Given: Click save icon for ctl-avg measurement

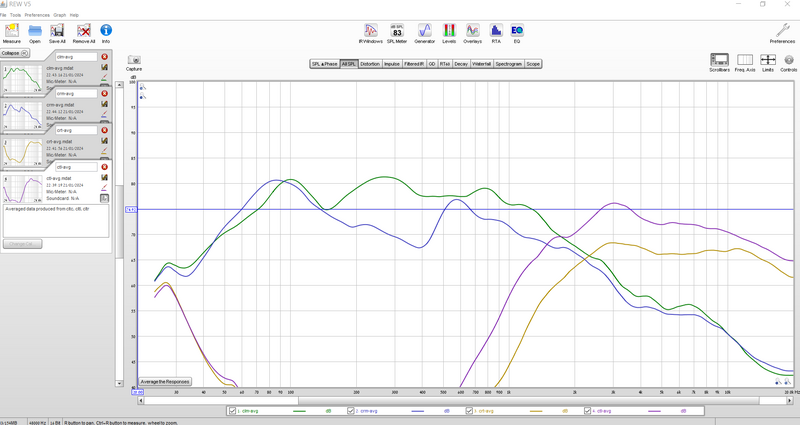Looking at the screenshot, I should coord(105,178).
